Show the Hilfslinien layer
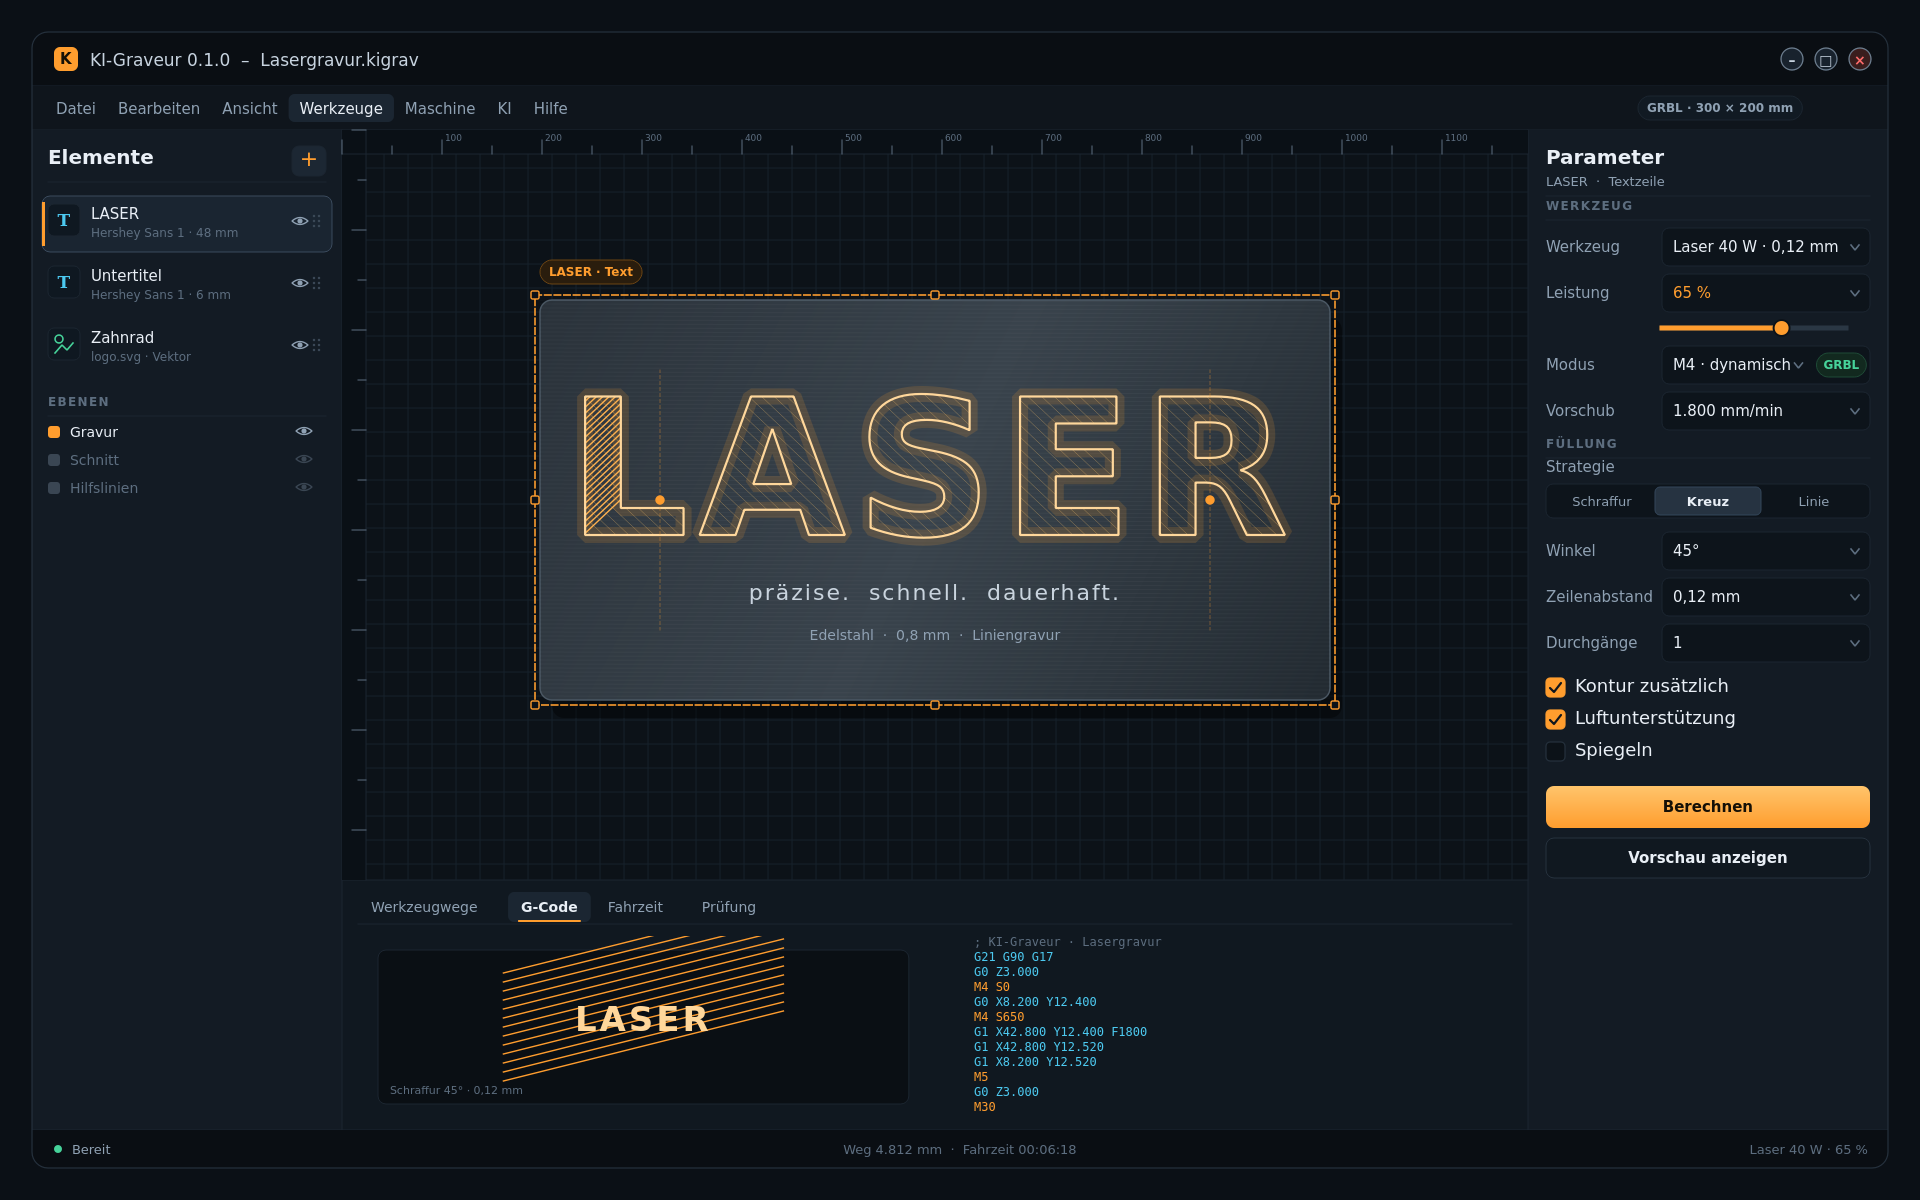Image resolution: width=1920 pixels, height=1200 pixels. [x=304, y=488]
